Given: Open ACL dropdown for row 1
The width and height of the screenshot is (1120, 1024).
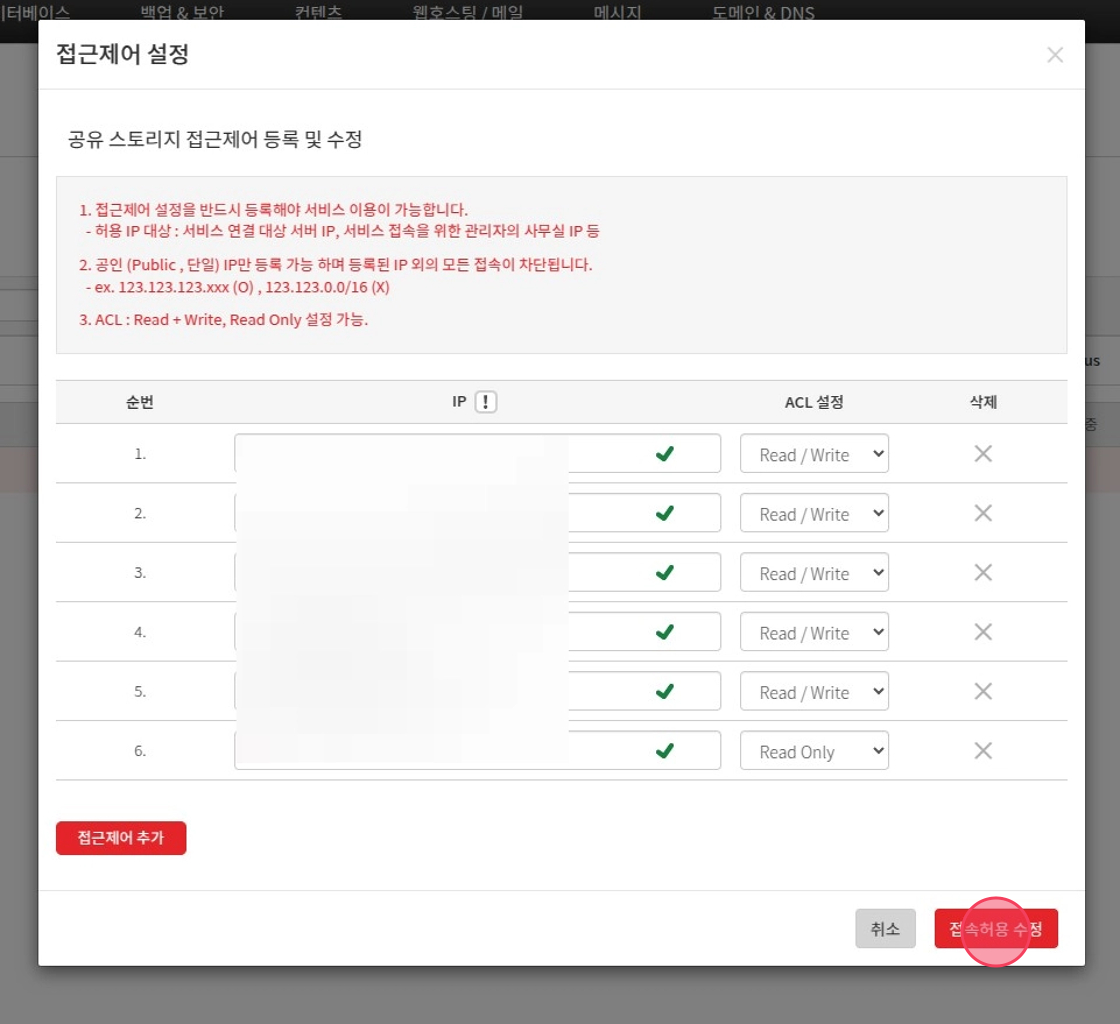Looking at the screenshot, I should pyautogui.click(x=814, y=453).
